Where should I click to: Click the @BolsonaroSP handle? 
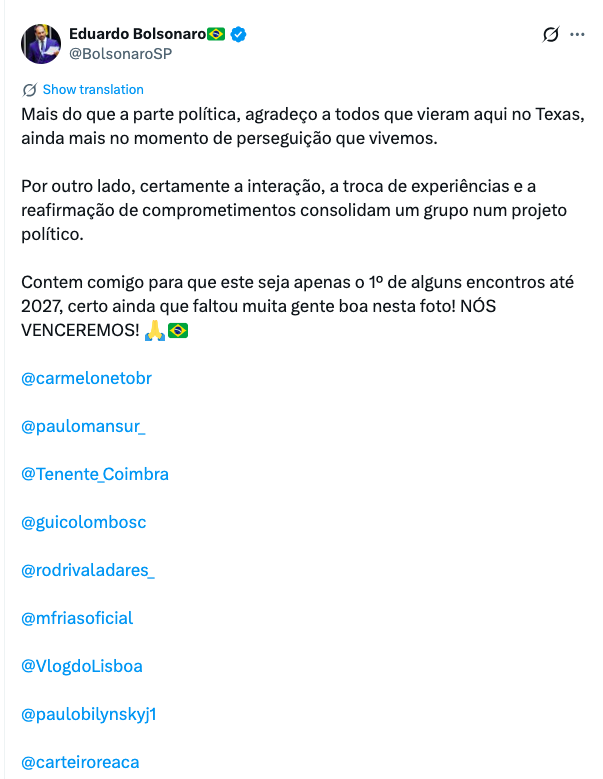tap(121, 53)
